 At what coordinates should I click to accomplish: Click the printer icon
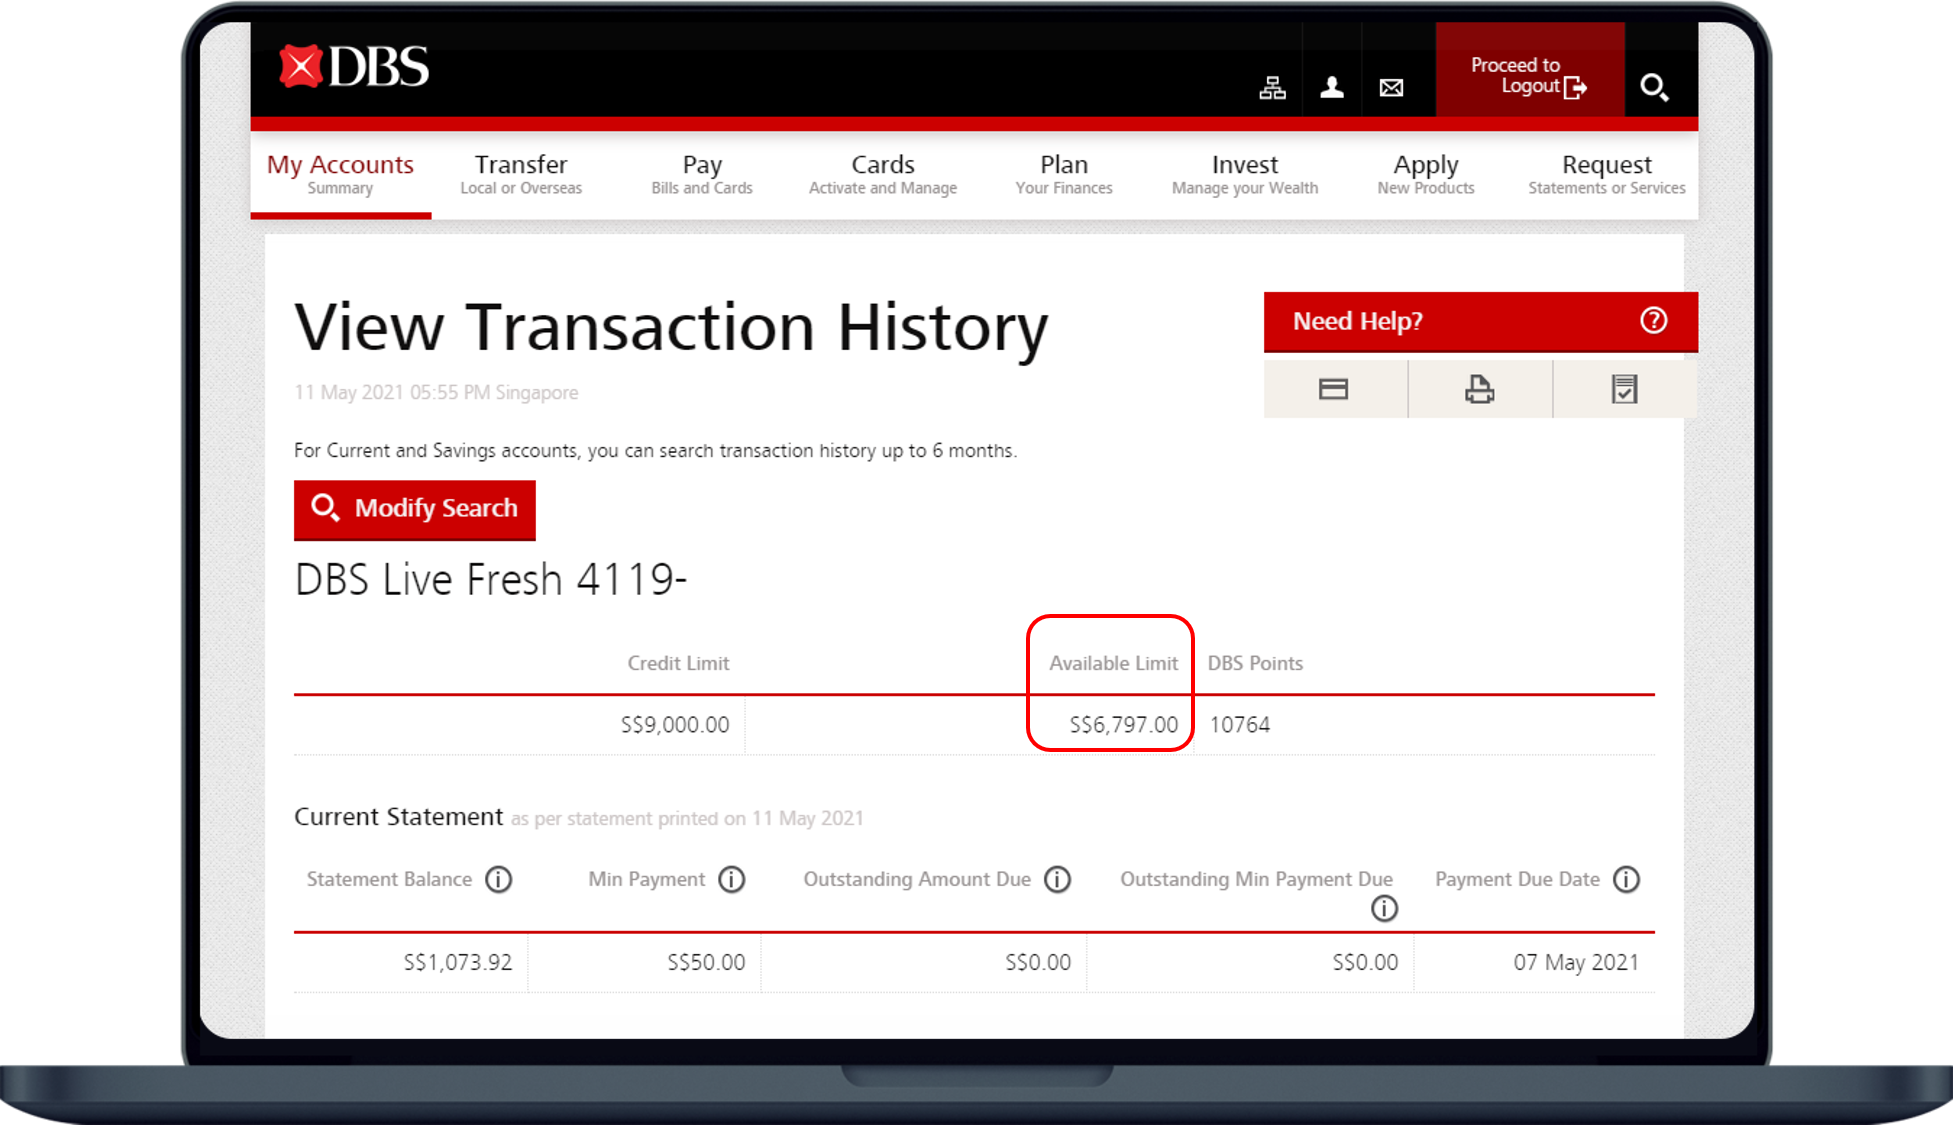click(x=1480, y=389)
